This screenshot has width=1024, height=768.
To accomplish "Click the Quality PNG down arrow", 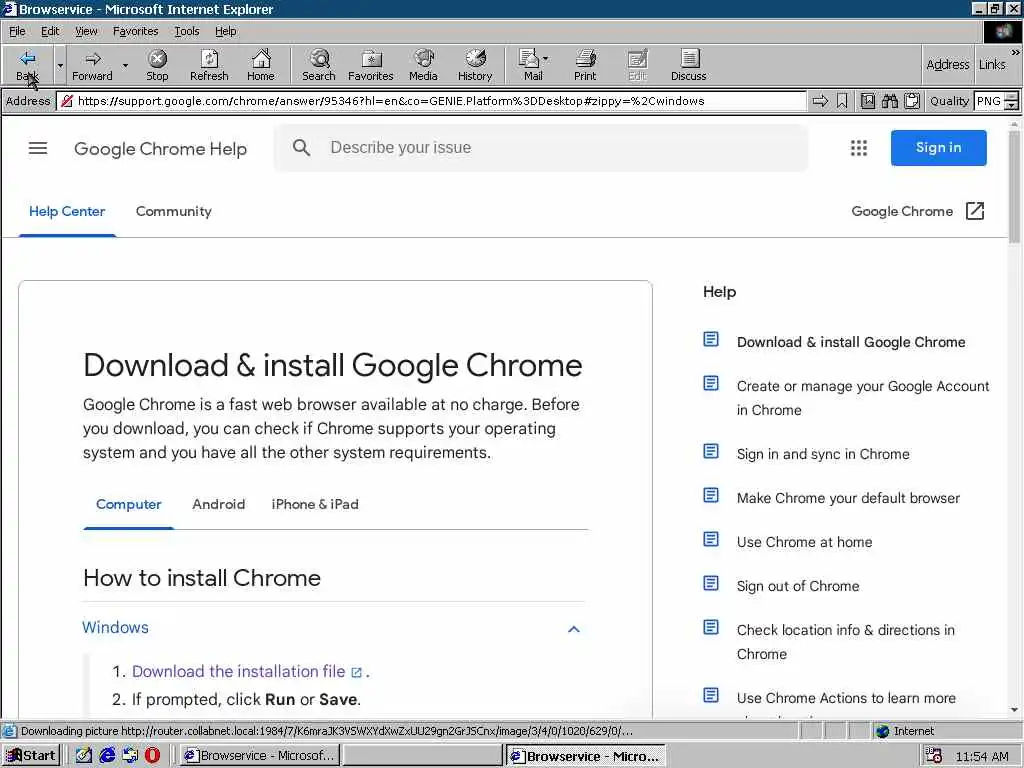I will [x=1012, y=105].
